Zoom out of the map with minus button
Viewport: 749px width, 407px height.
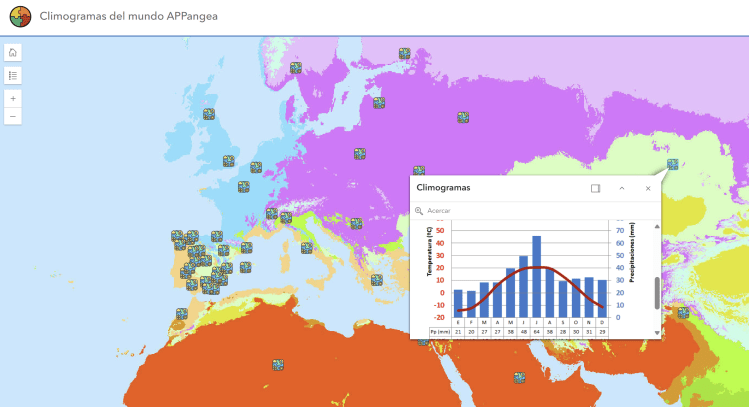tap(13, 117)
